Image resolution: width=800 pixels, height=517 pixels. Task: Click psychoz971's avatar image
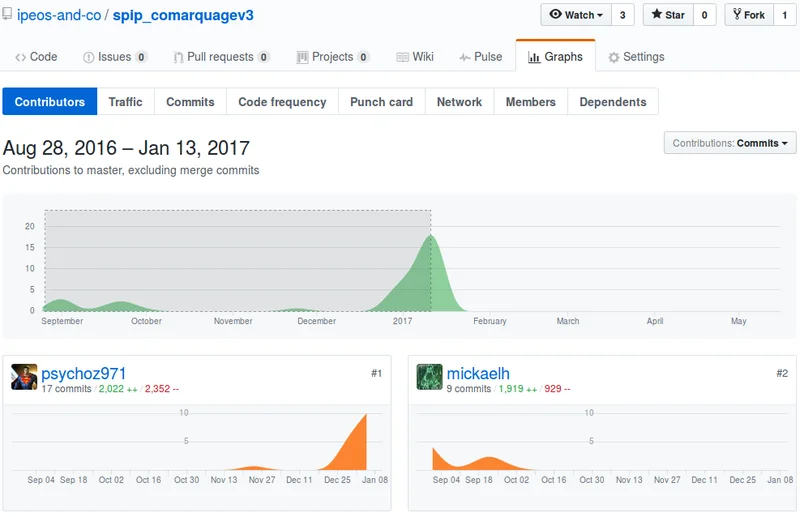coord(24,377)
